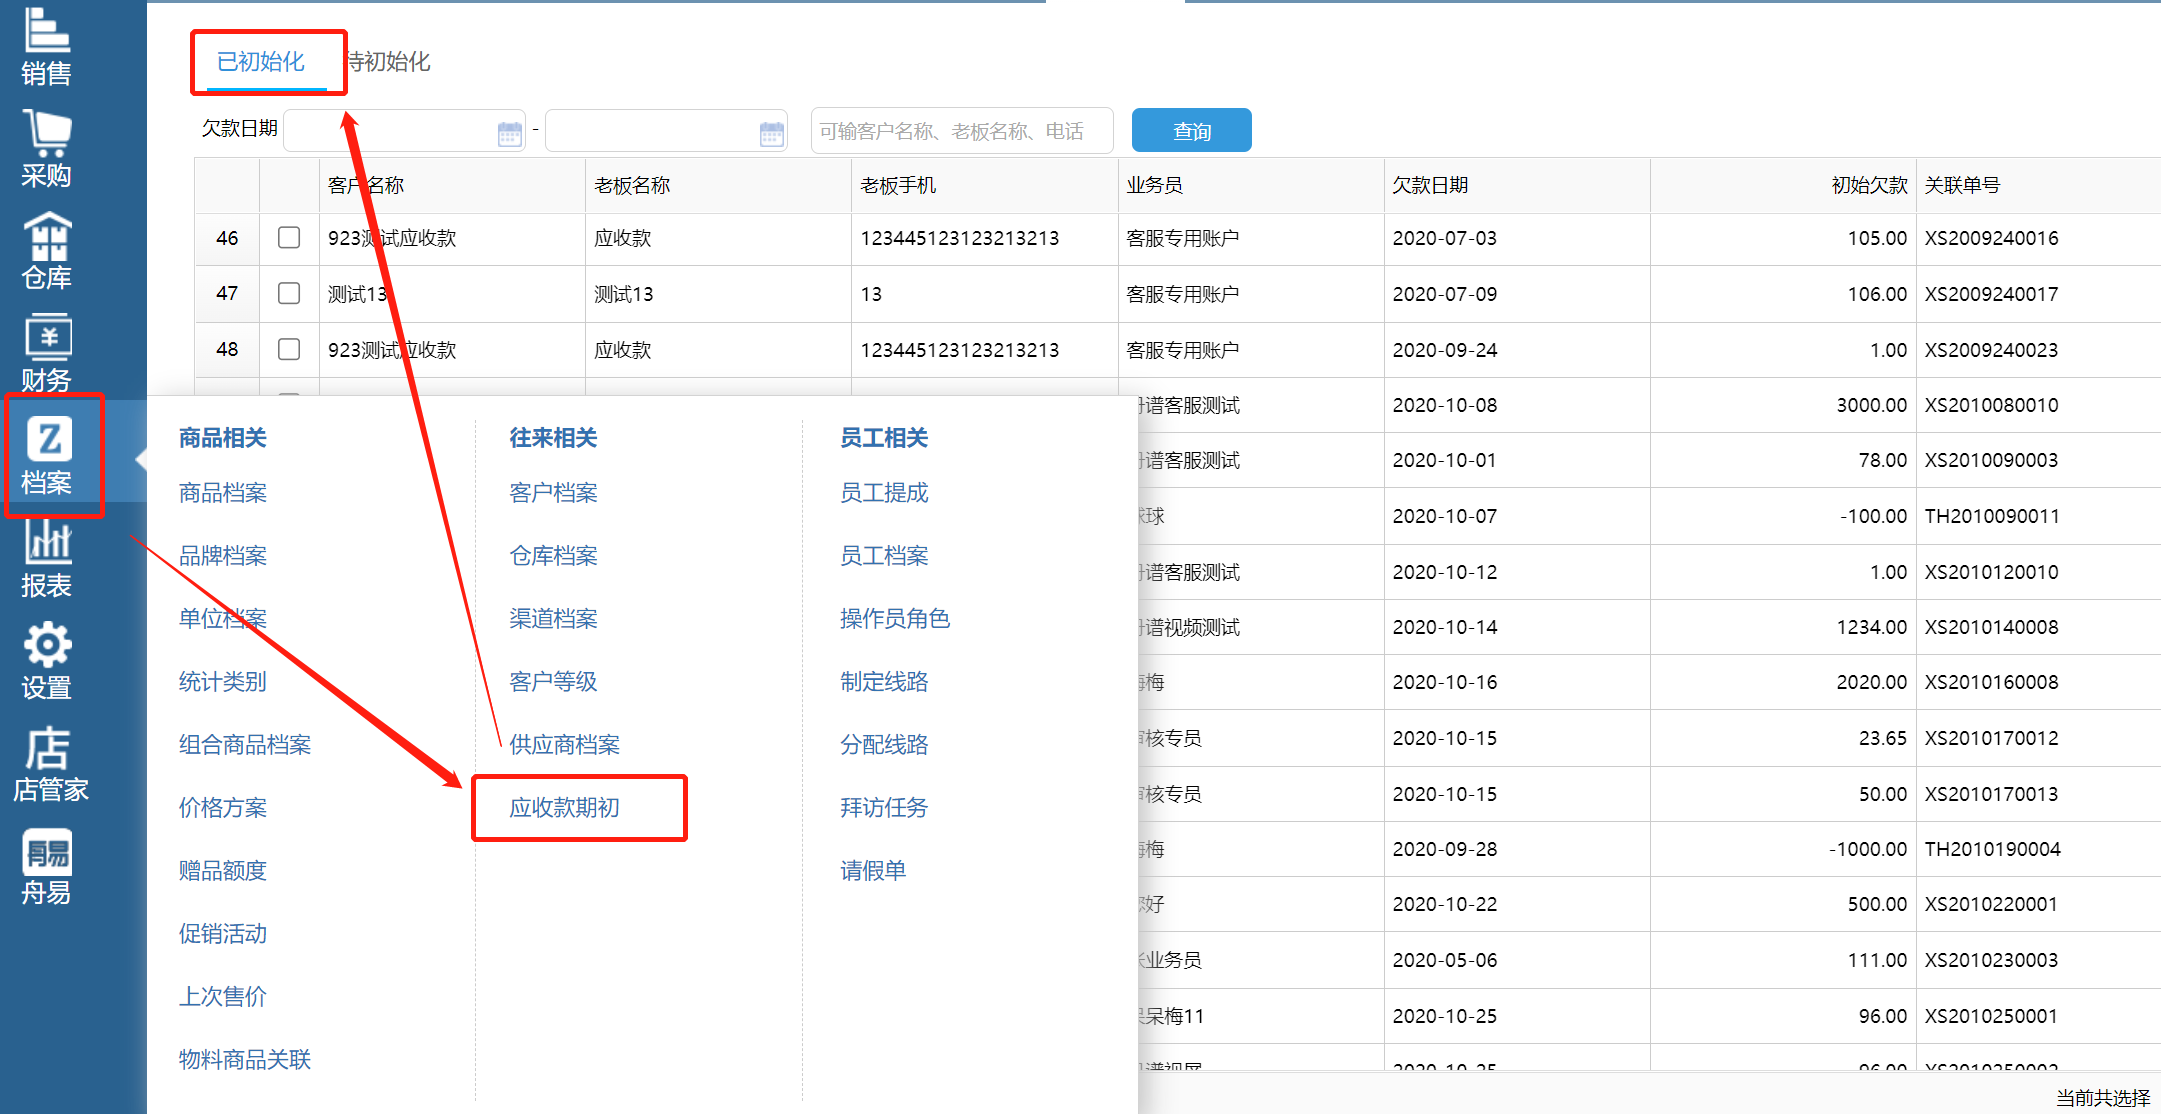Select the 档案 (Archives) sidebar module
The width and height of the screenshot is (2161, 1114).
(48, 456)
